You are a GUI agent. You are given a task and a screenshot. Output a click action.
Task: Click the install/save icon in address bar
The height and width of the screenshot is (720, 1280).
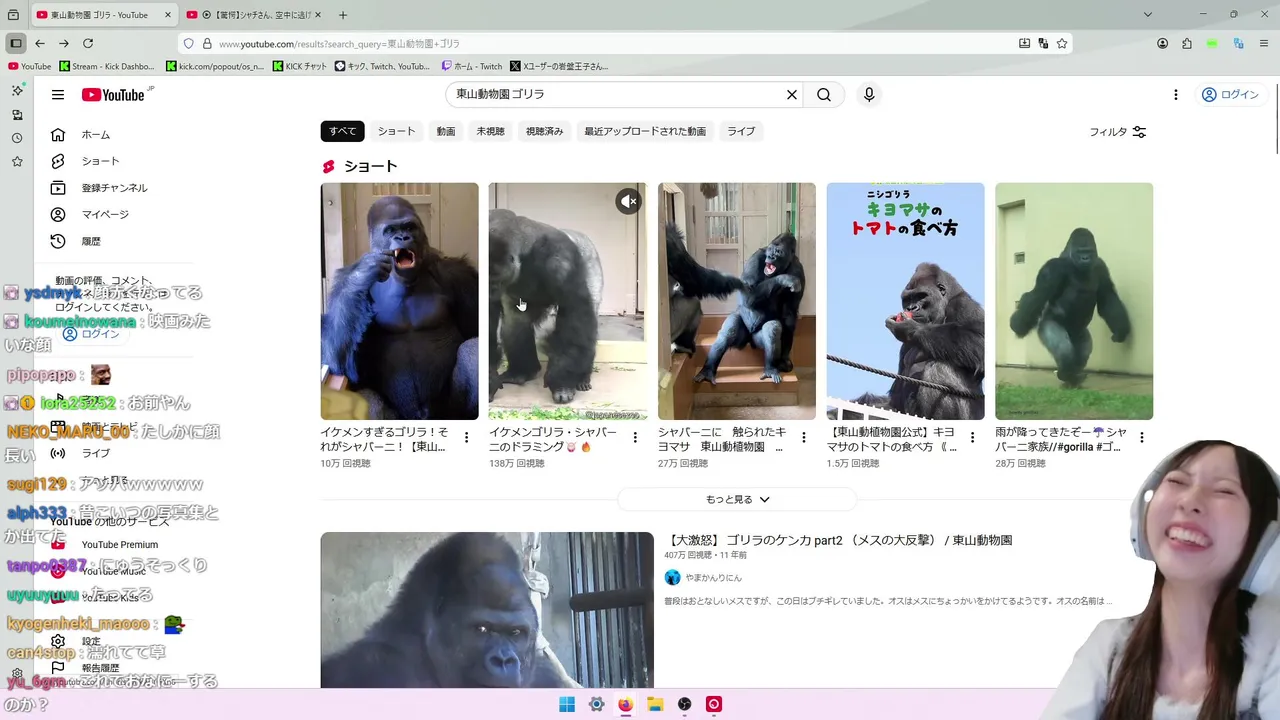[1024, 44]
